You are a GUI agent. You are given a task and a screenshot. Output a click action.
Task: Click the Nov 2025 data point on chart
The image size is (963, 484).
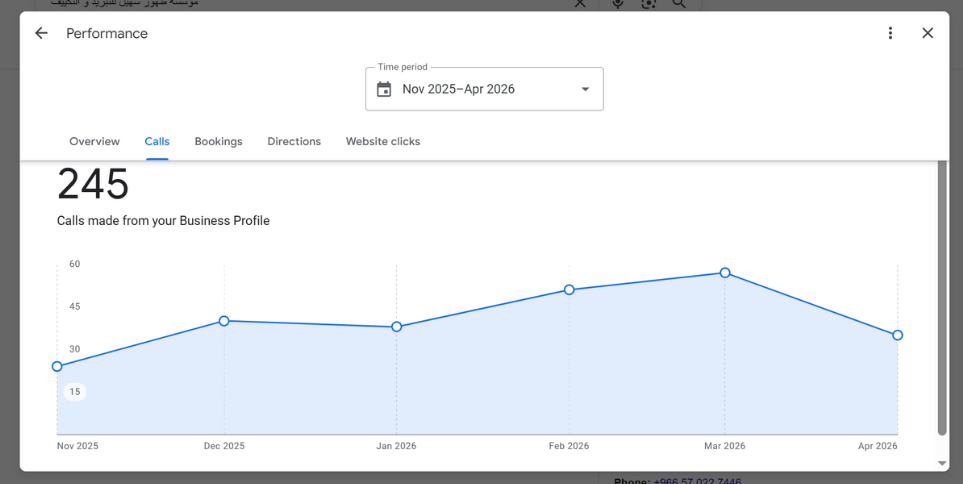(x=57, y=366)
